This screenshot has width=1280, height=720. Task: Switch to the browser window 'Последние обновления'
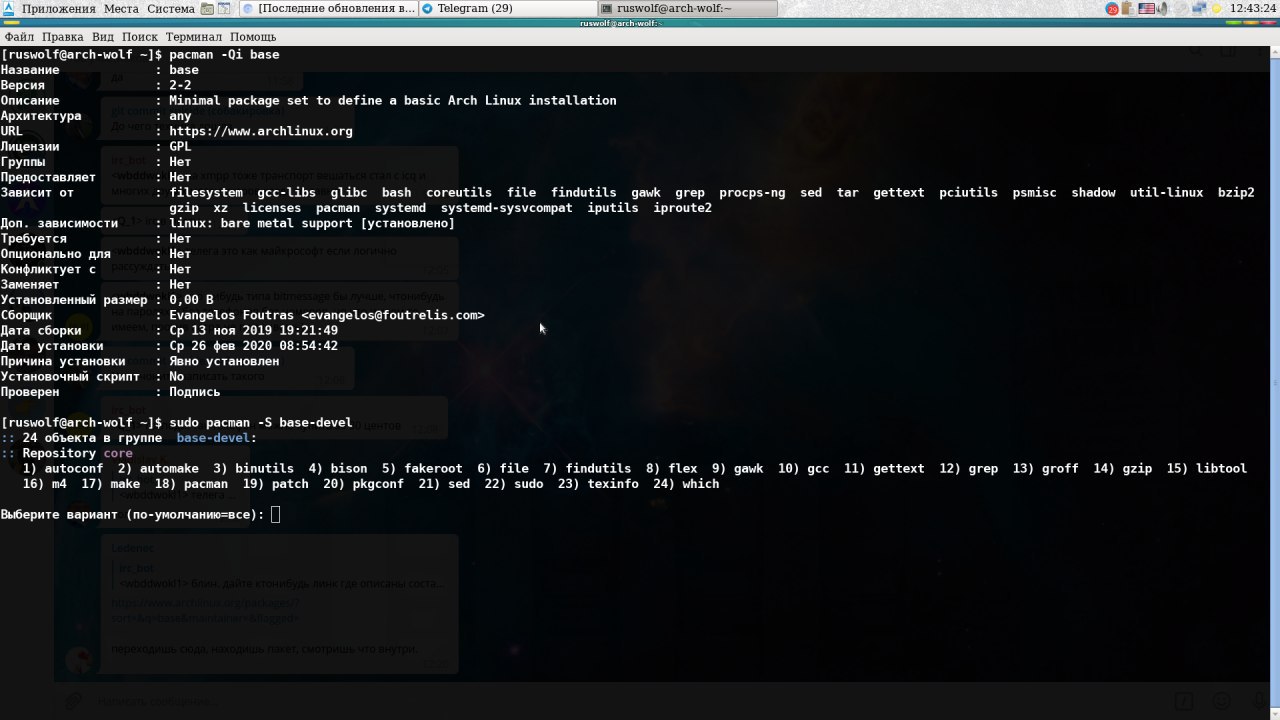click(329, 9)
